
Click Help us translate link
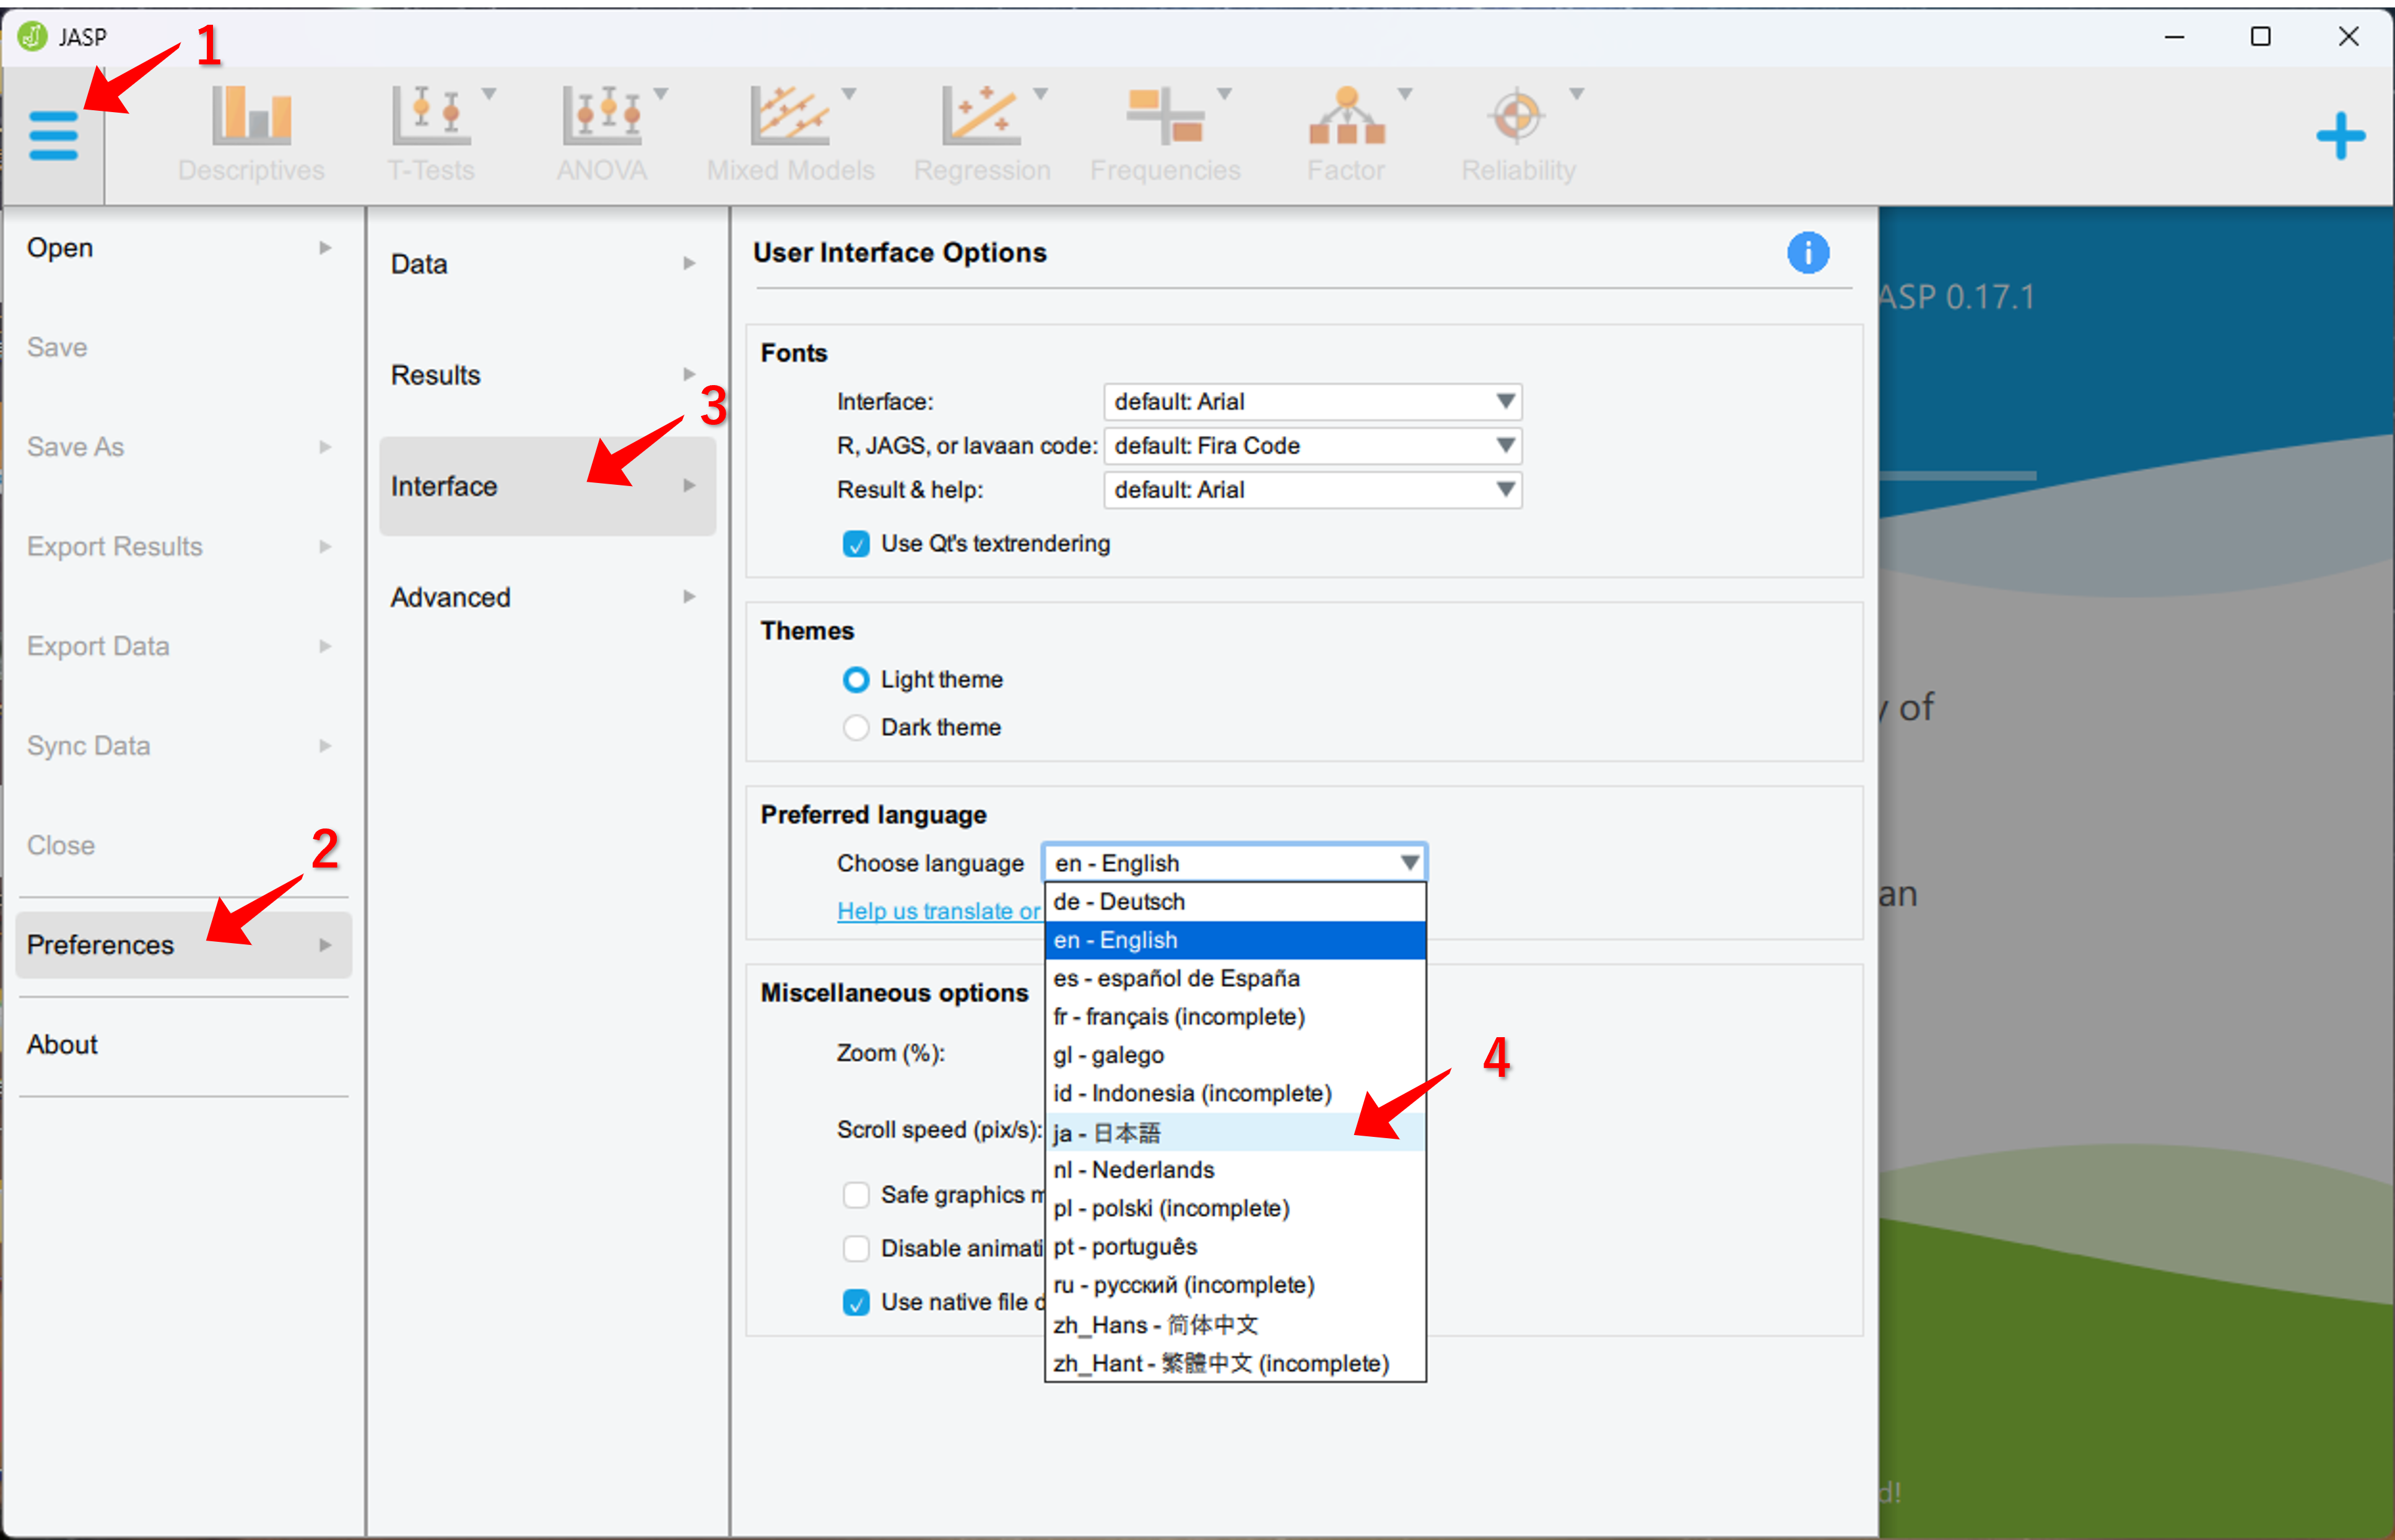[939, 911]
